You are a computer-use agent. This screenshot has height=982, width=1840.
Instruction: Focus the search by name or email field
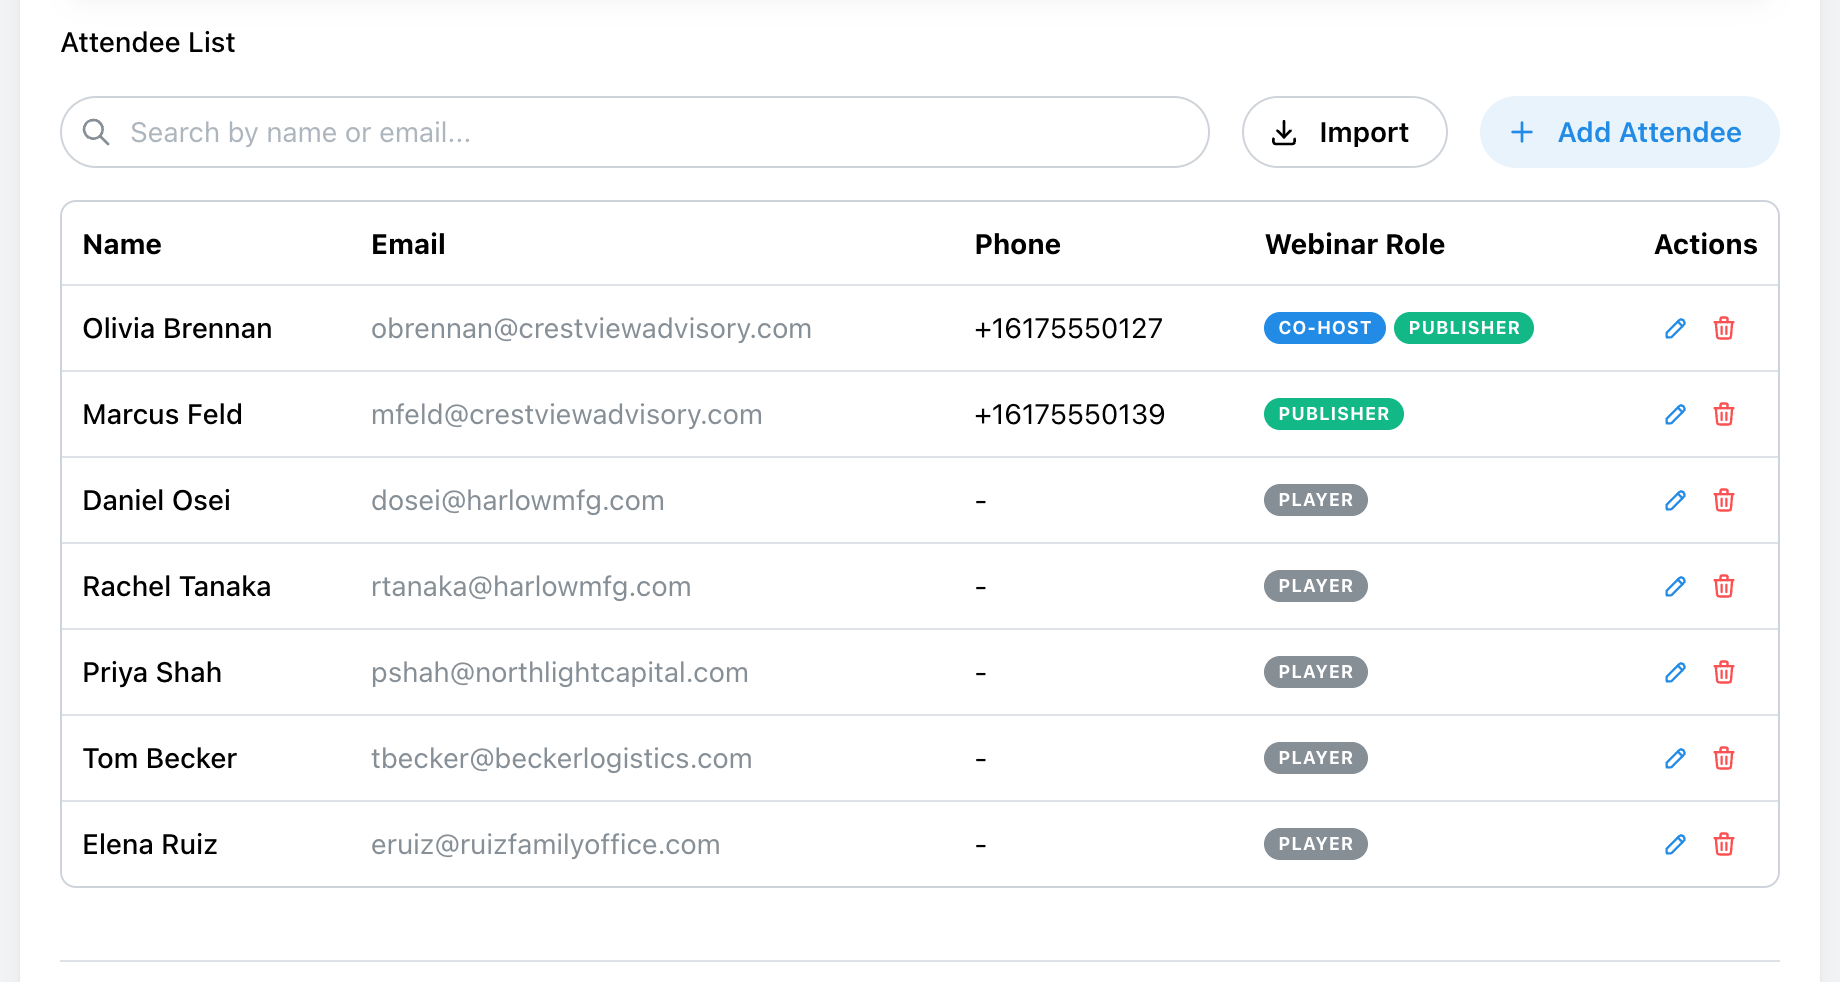click(x=635, y=132)
